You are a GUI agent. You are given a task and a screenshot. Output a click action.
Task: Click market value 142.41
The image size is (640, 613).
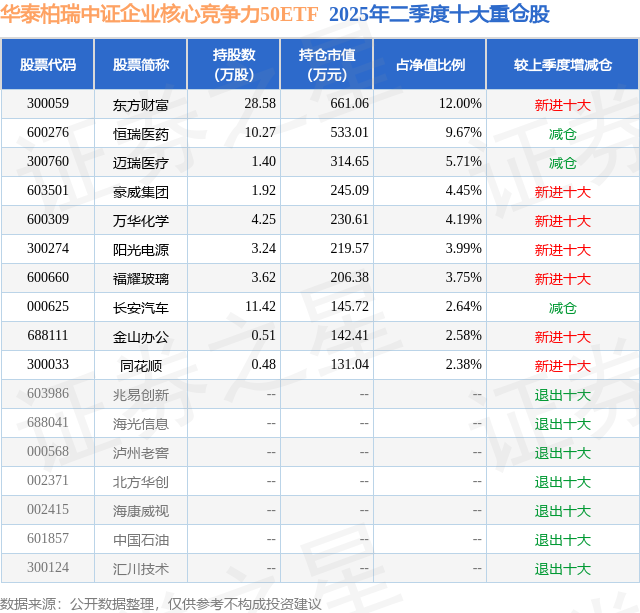(x=349, y=335)
